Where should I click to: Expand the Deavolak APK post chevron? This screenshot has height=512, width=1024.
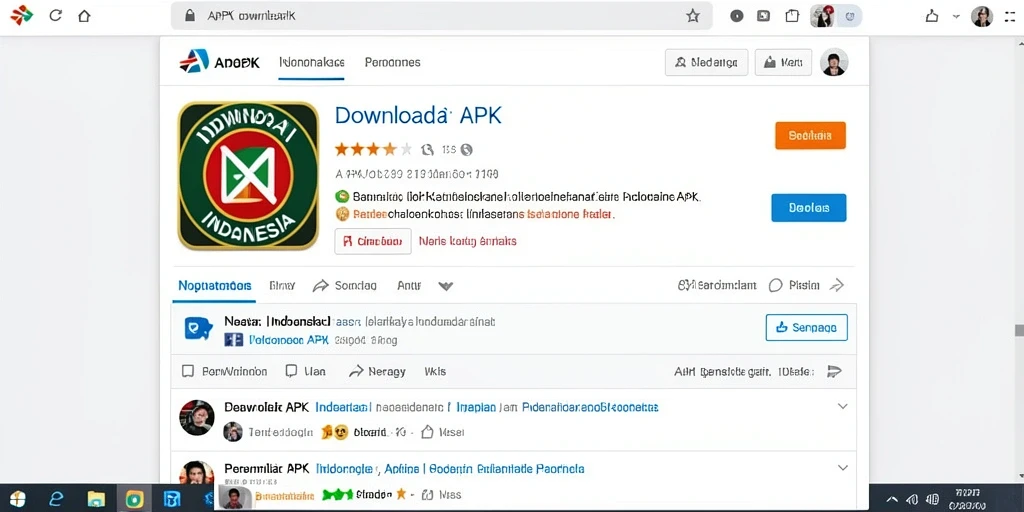point(842,406)
